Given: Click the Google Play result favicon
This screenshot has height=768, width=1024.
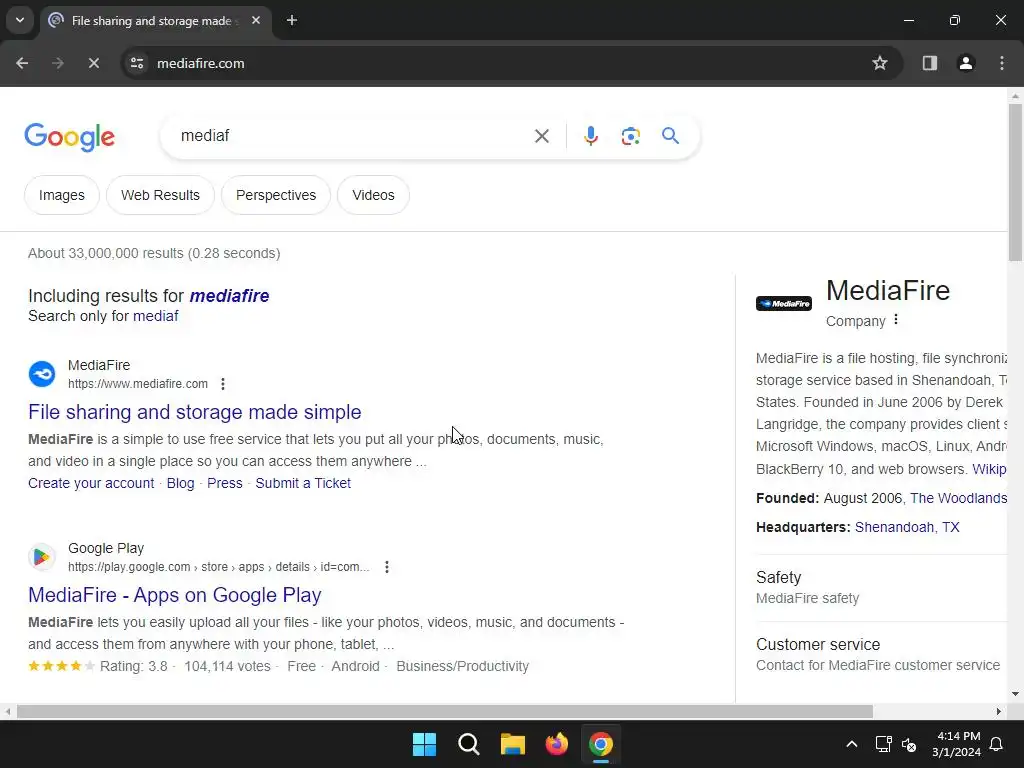Looking at the screenshot, I should tap(42, 557).
